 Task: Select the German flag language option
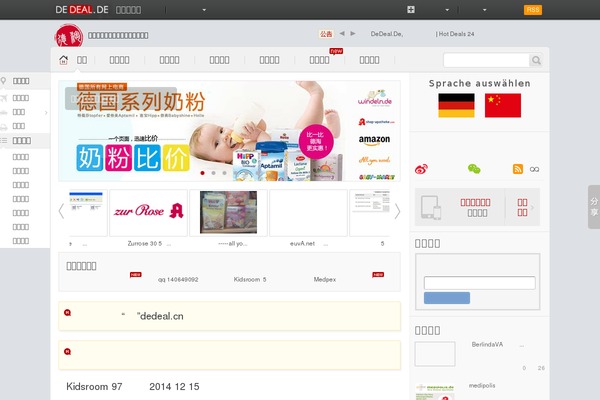456,105
